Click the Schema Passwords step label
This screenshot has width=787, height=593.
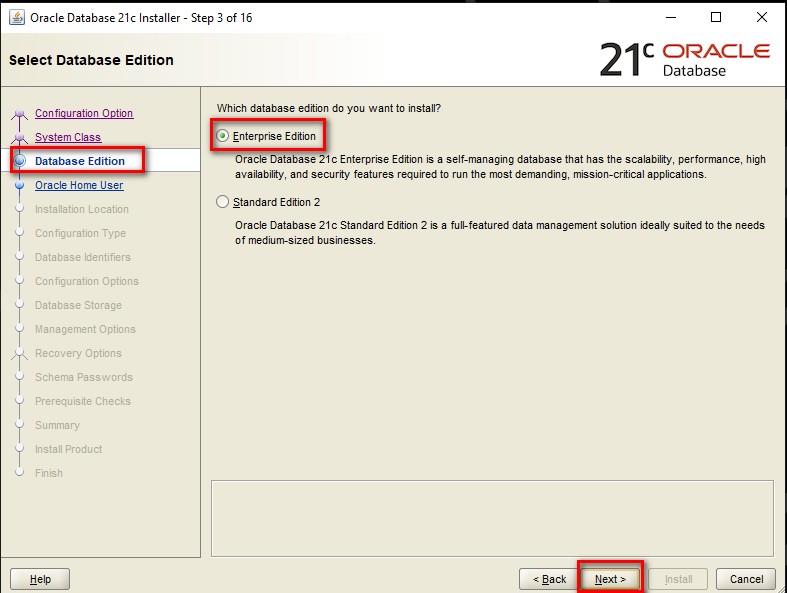(84, 377)
